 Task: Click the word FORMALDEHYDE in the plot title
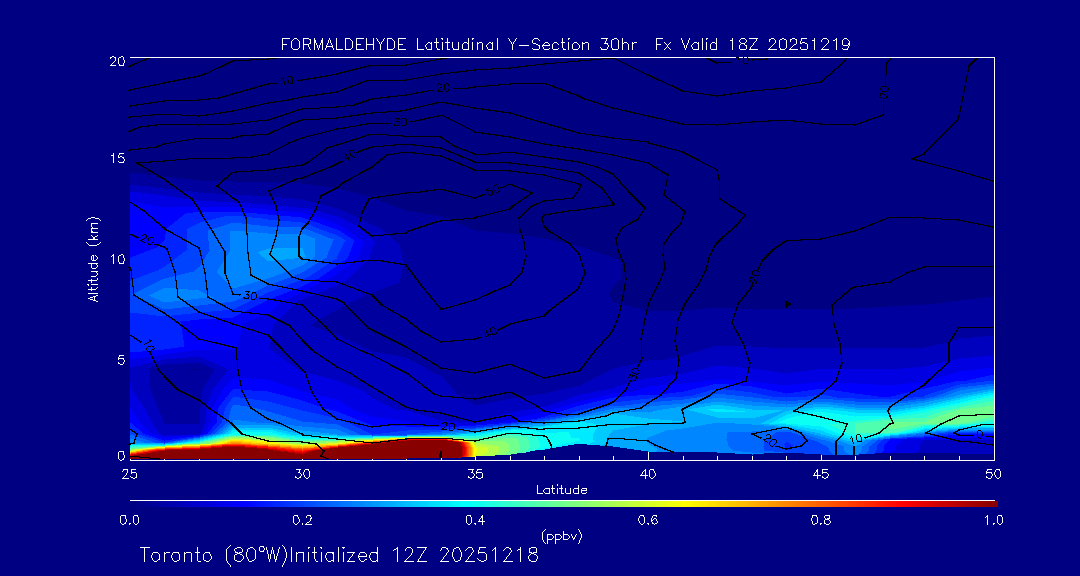pos(345,45)
